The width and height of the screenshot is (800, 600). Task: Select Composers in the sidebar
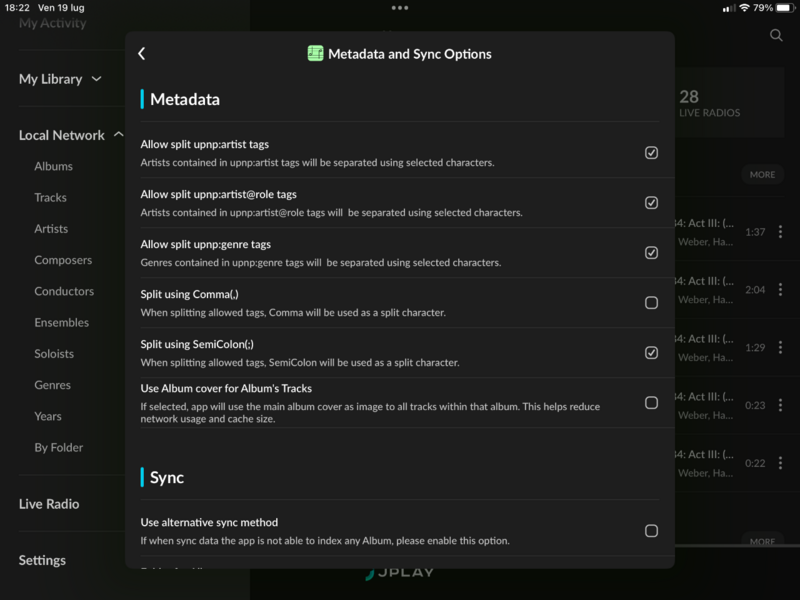click(x=63, y=260)
